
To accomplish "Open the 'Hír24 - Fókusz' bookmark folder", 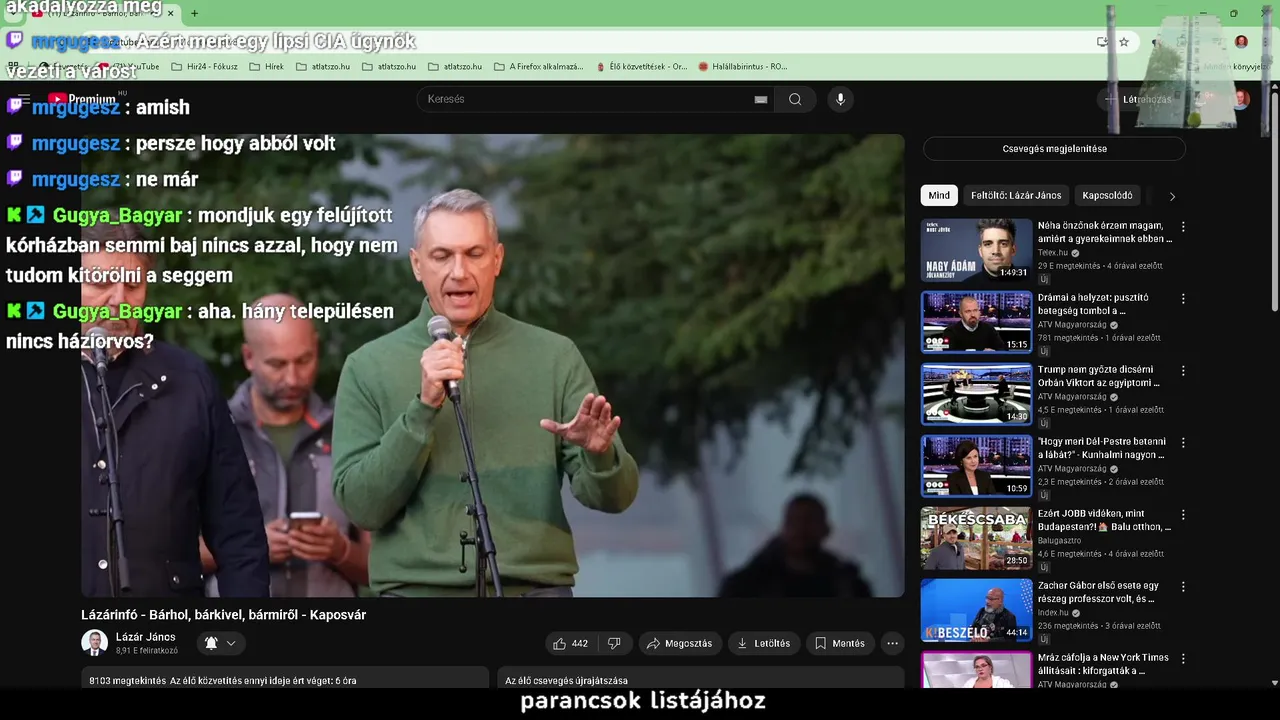I will point(204,67).
